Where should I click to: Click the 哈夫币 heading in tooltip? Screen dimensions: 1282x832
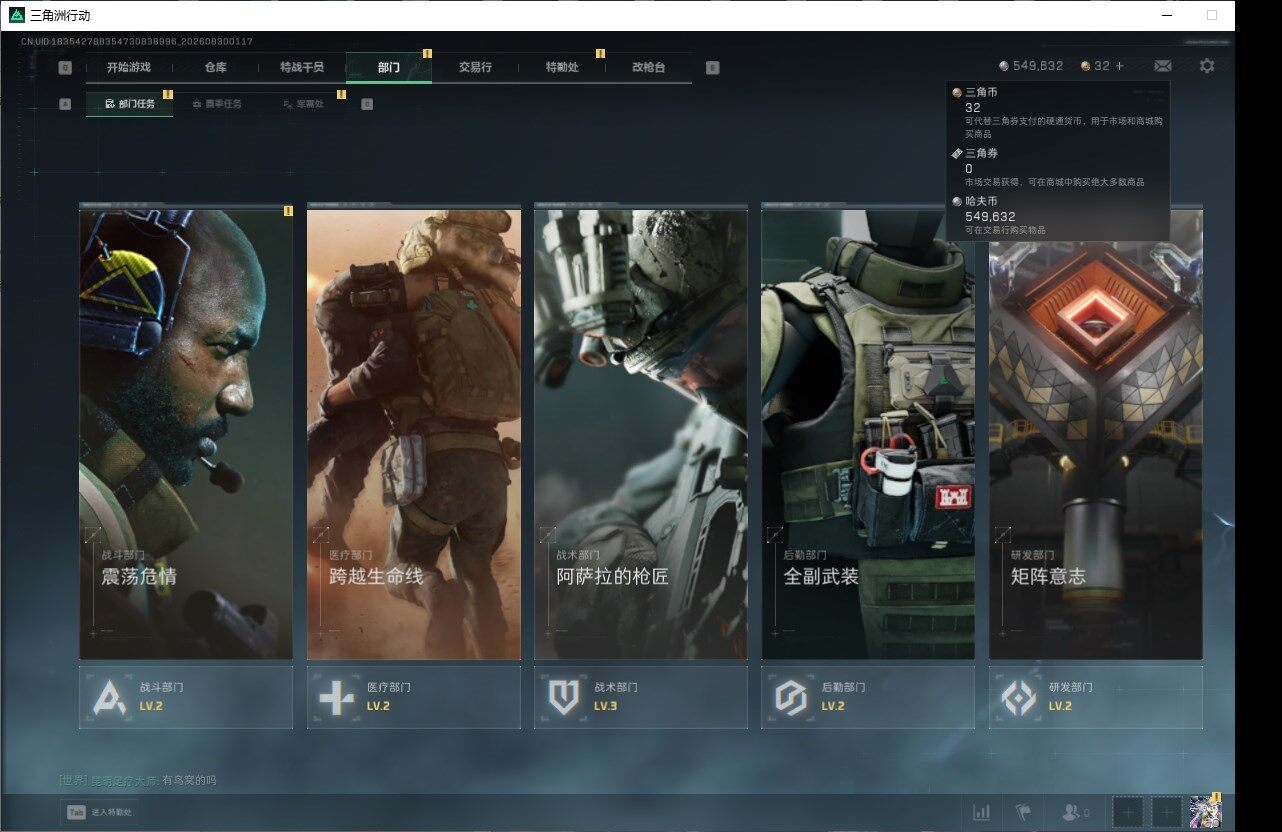[981, 202]
